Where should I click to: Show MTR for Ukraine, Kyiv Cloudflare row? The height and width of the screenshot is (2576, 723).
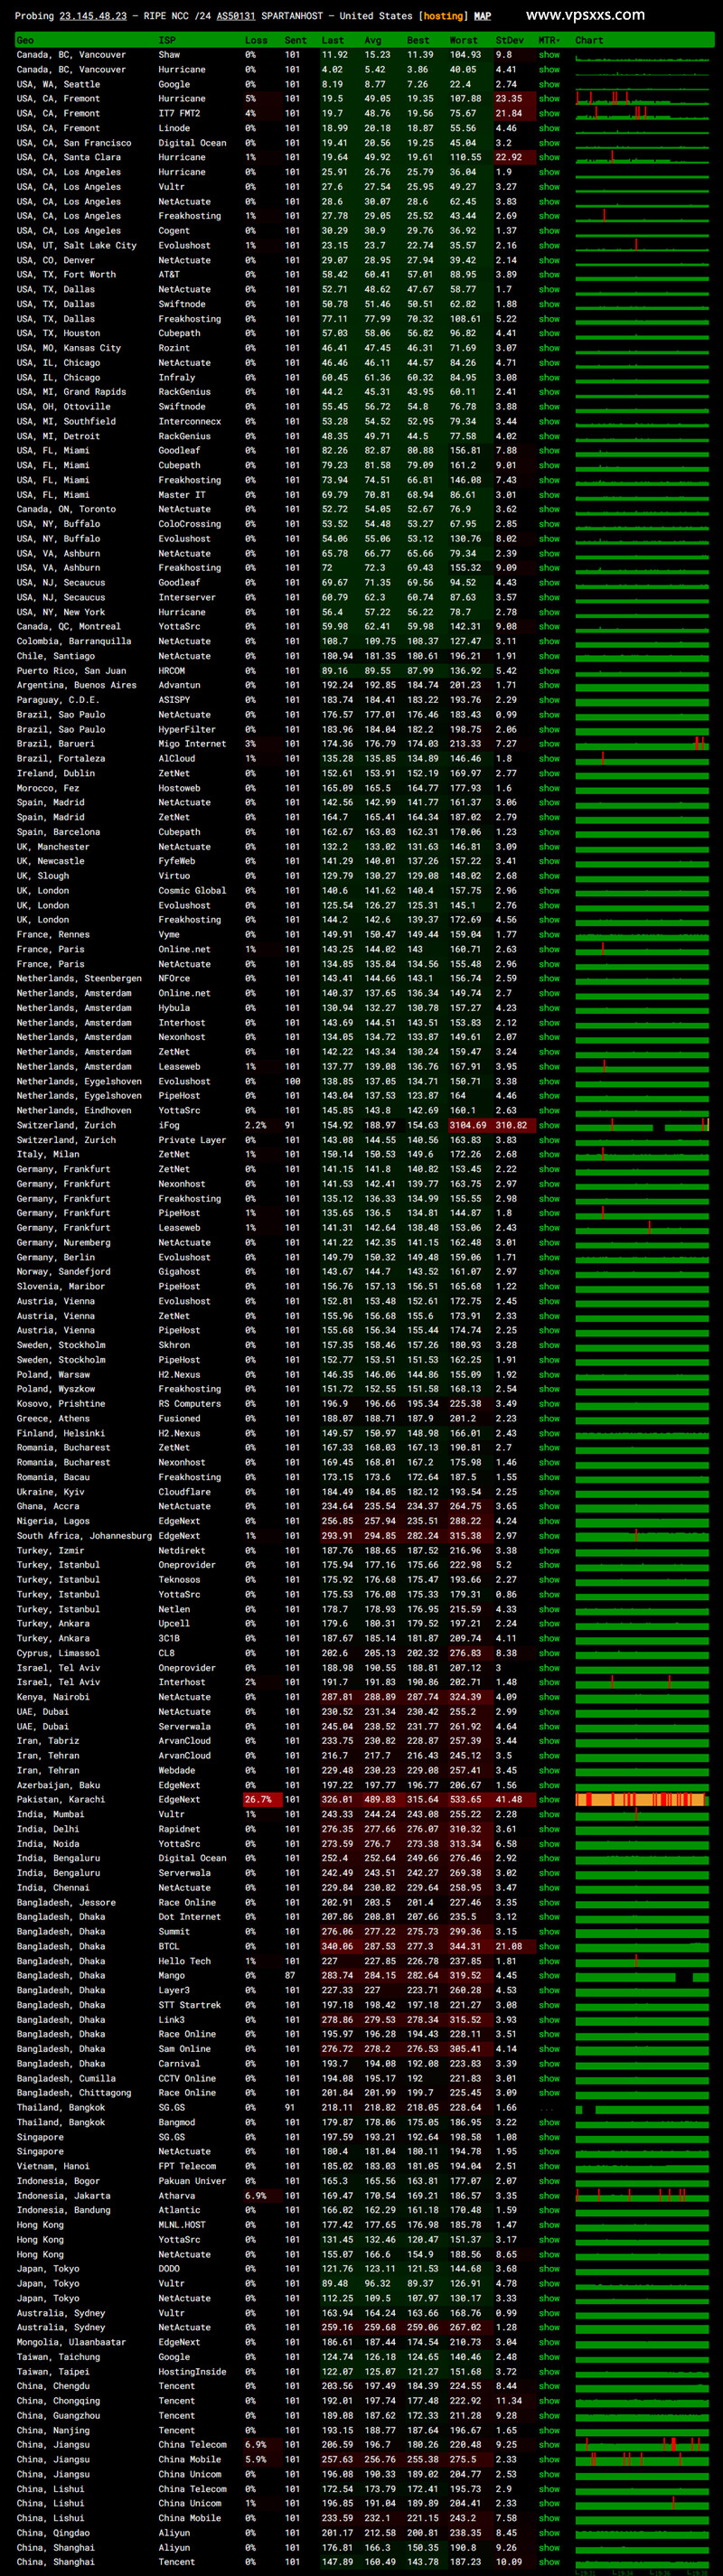[549, 1492]
